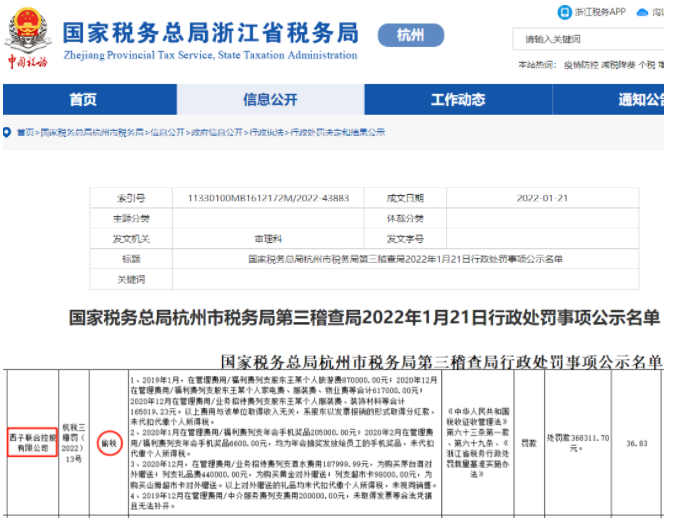Screen dimensions: 676x525
Task: Click 首页 in the breadcrumb trail
Action: point(25,132)
